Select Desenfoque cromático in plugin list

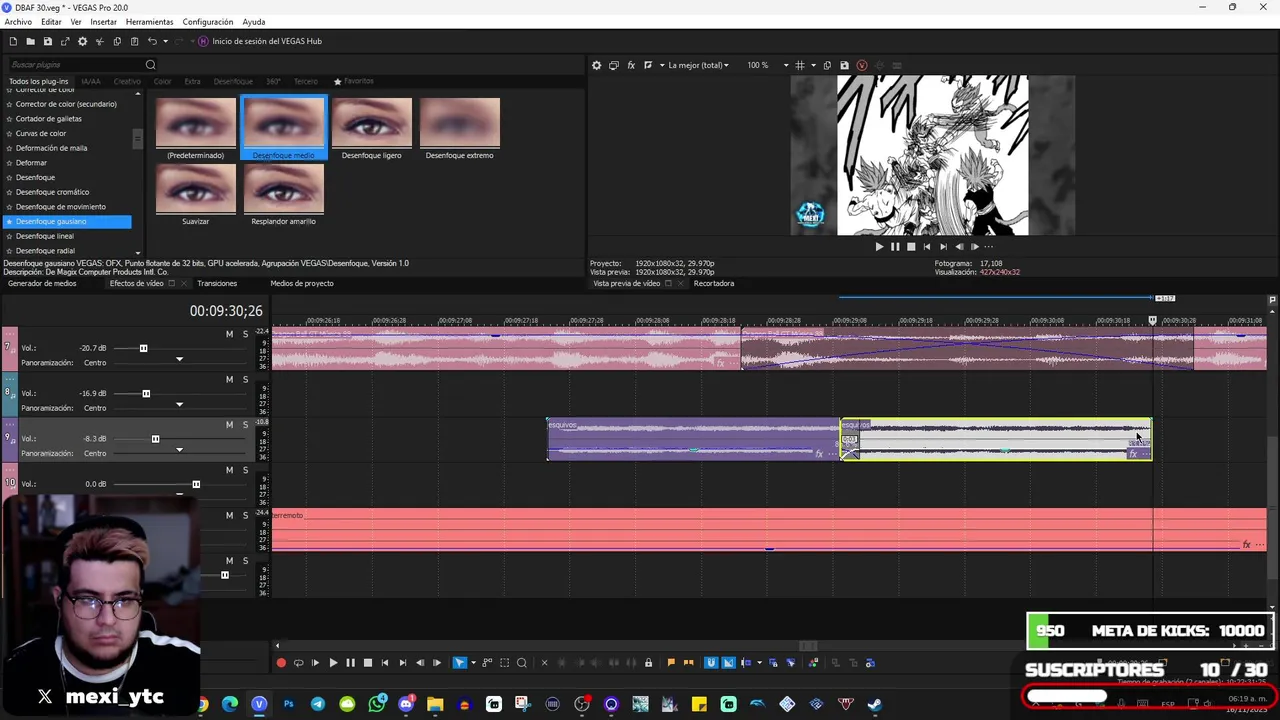click(52, 192)
